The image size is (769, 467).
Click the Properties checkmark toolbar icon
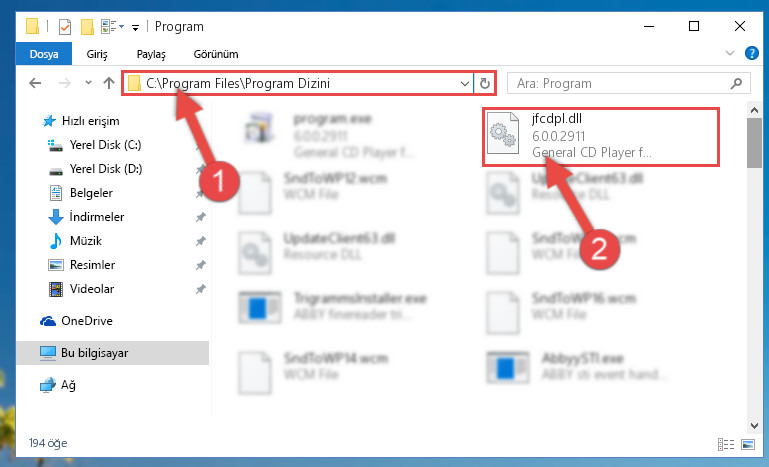[65, 26]
